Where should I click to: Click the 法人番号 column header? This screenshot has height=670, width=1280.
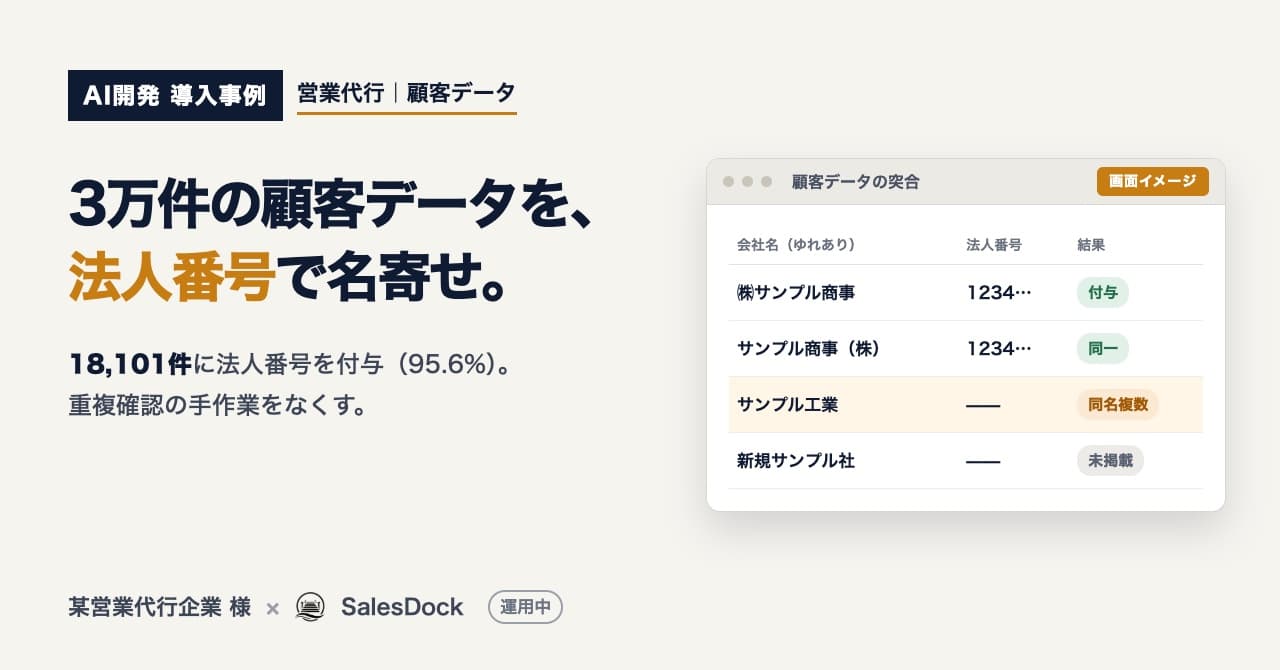[994, 244]
